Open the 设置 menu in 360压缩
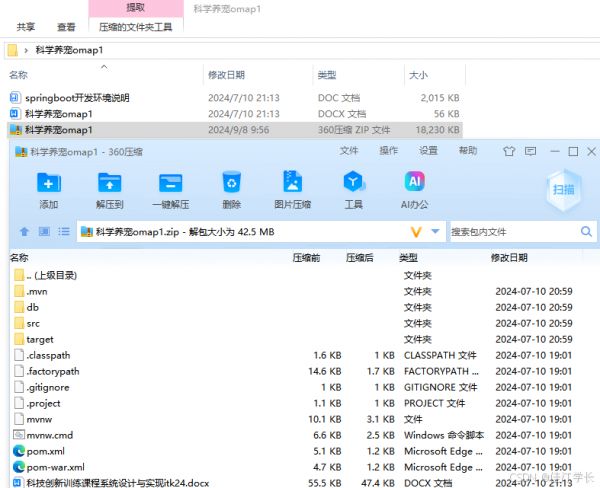Image resolution: width=600 pixels, height=488 pixels. pos(428,151)
